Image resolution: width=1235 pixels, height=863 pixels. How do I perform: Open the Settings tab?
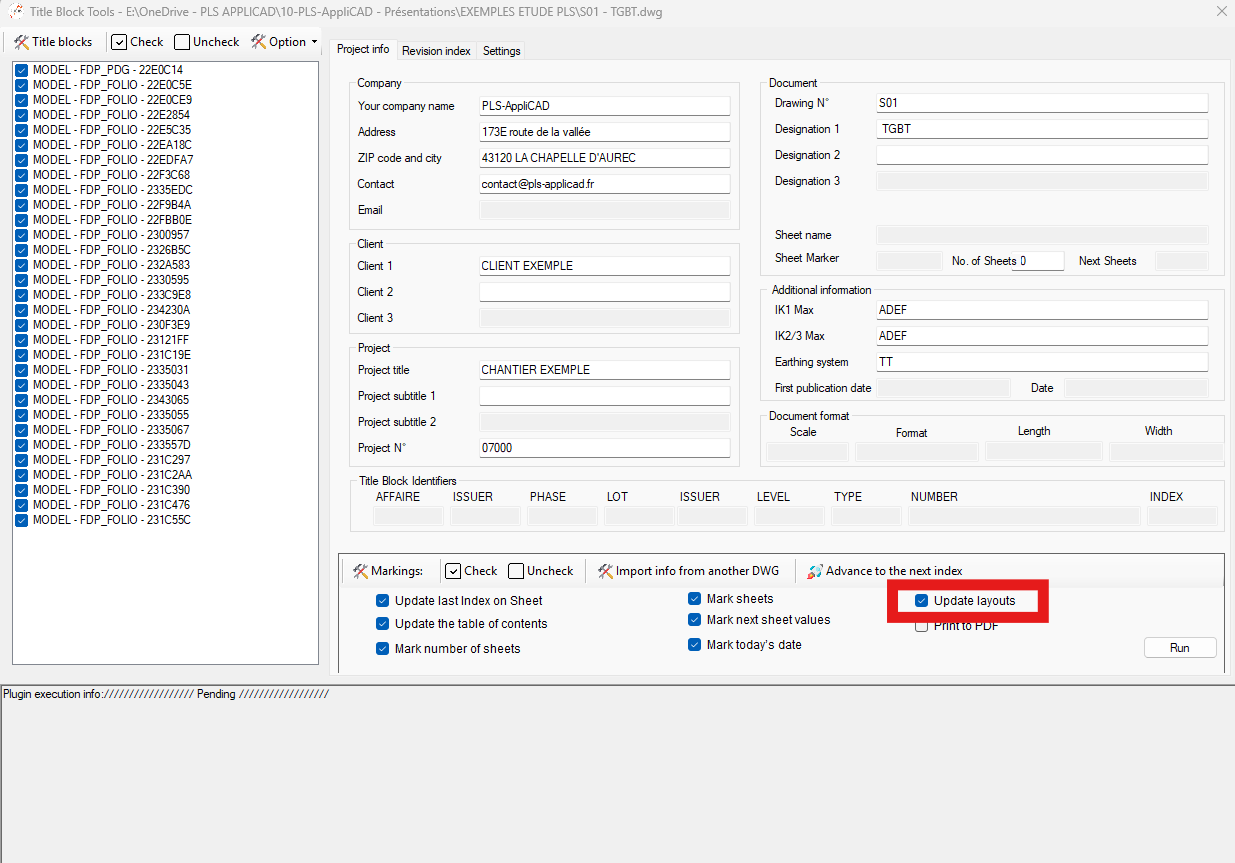(x=501, y=51)
